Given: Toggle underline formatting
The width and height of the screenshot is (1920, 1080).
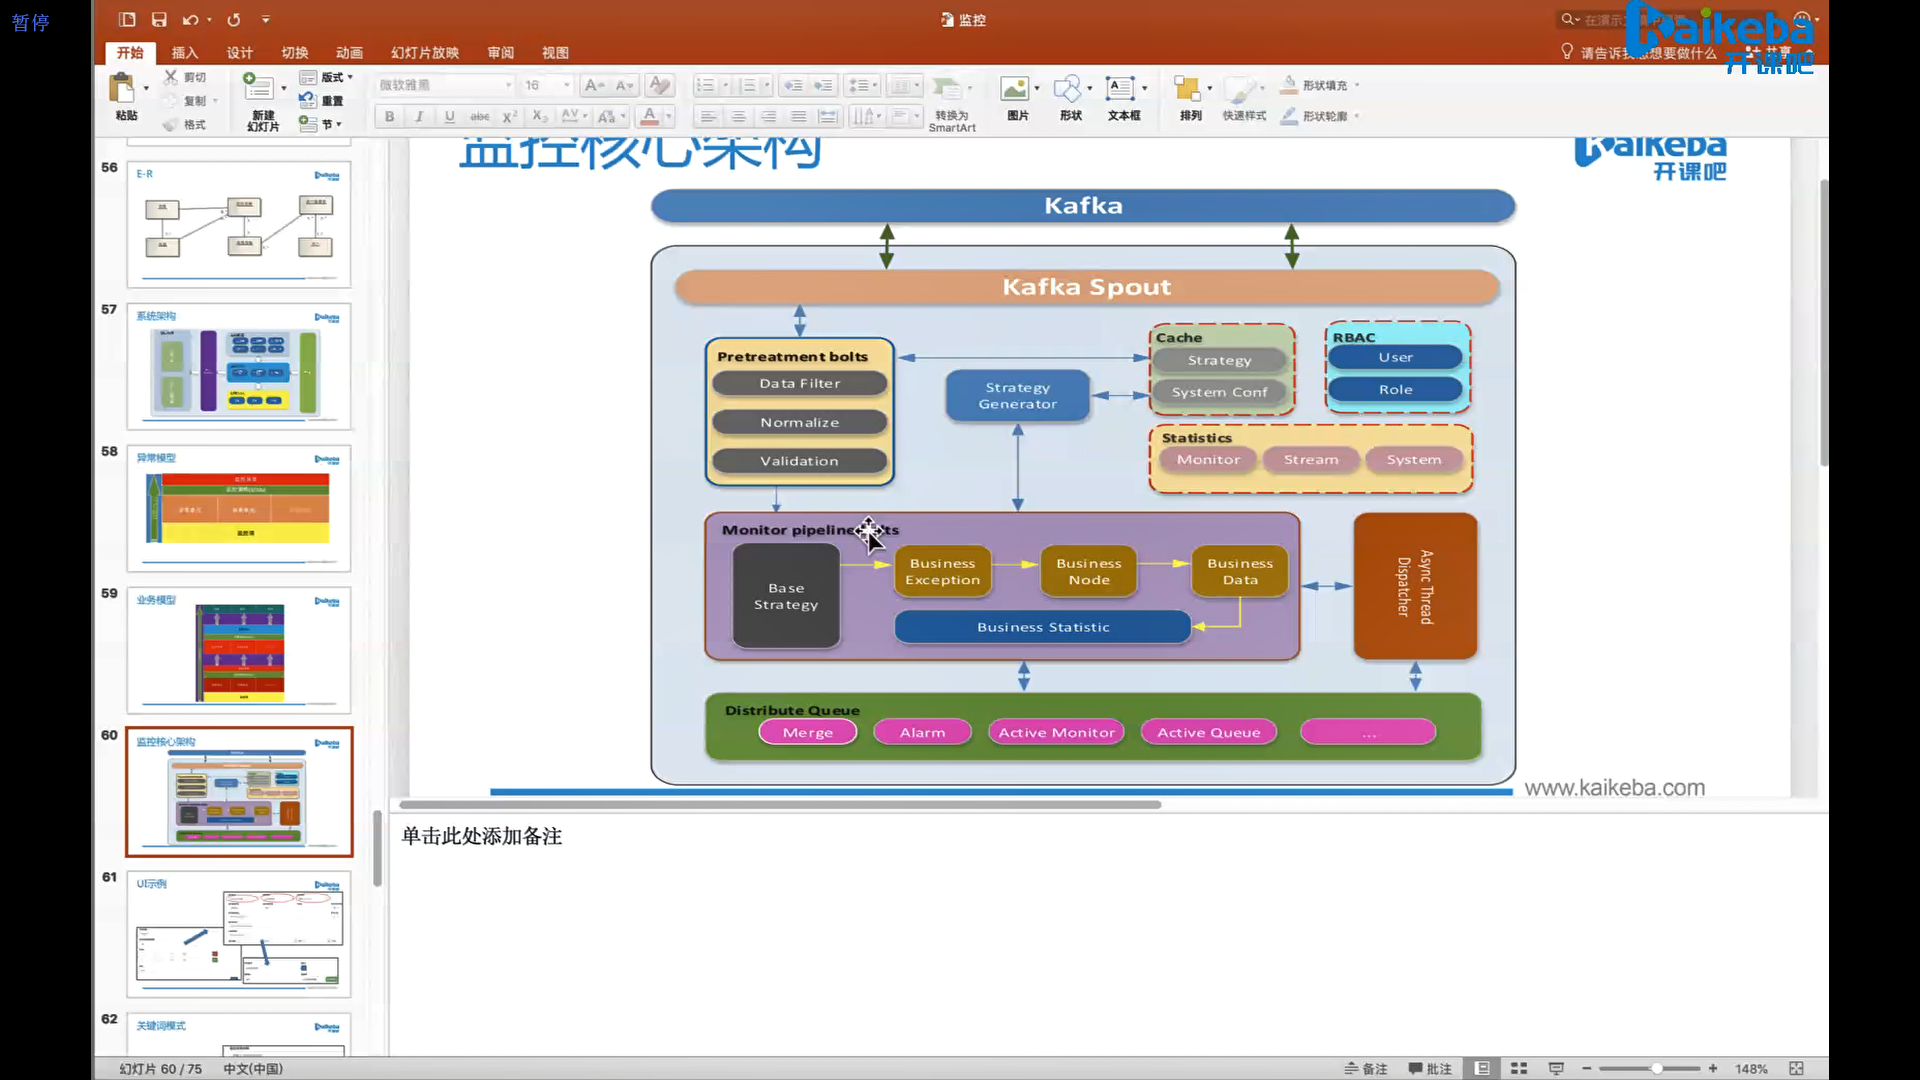Looking at the screenshot, I should click(449, 116).
